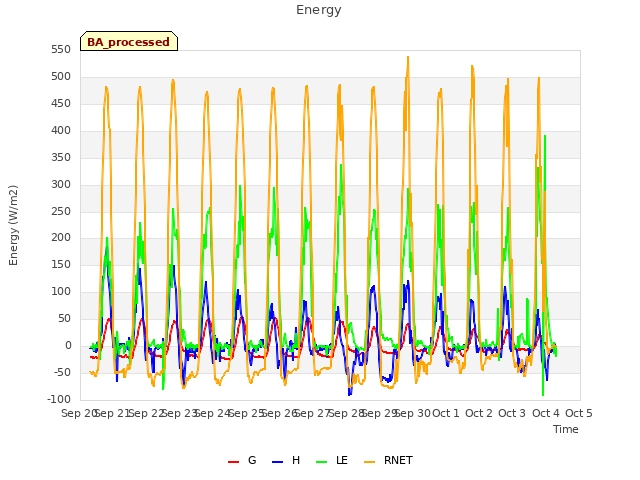
Task: Click the 200 y-axis tick label
Action: tap(61, 238)
